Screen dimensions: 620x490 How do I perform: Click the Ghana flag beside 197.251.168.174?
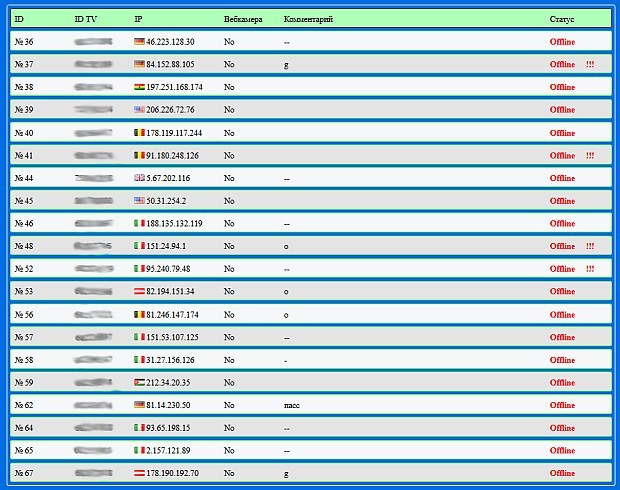(x=139, y=87)
